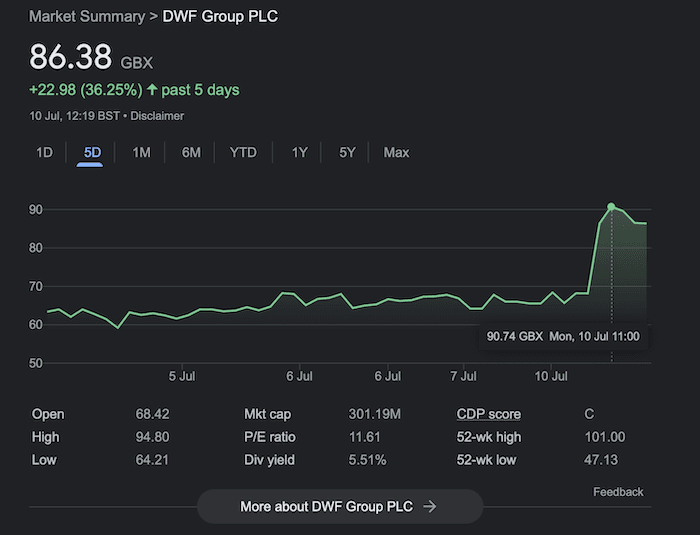Switch chart to 1M range
Image resolution: width=700 pixels, height=535 pixels.
pyautogui.click(x=141, y=153)
